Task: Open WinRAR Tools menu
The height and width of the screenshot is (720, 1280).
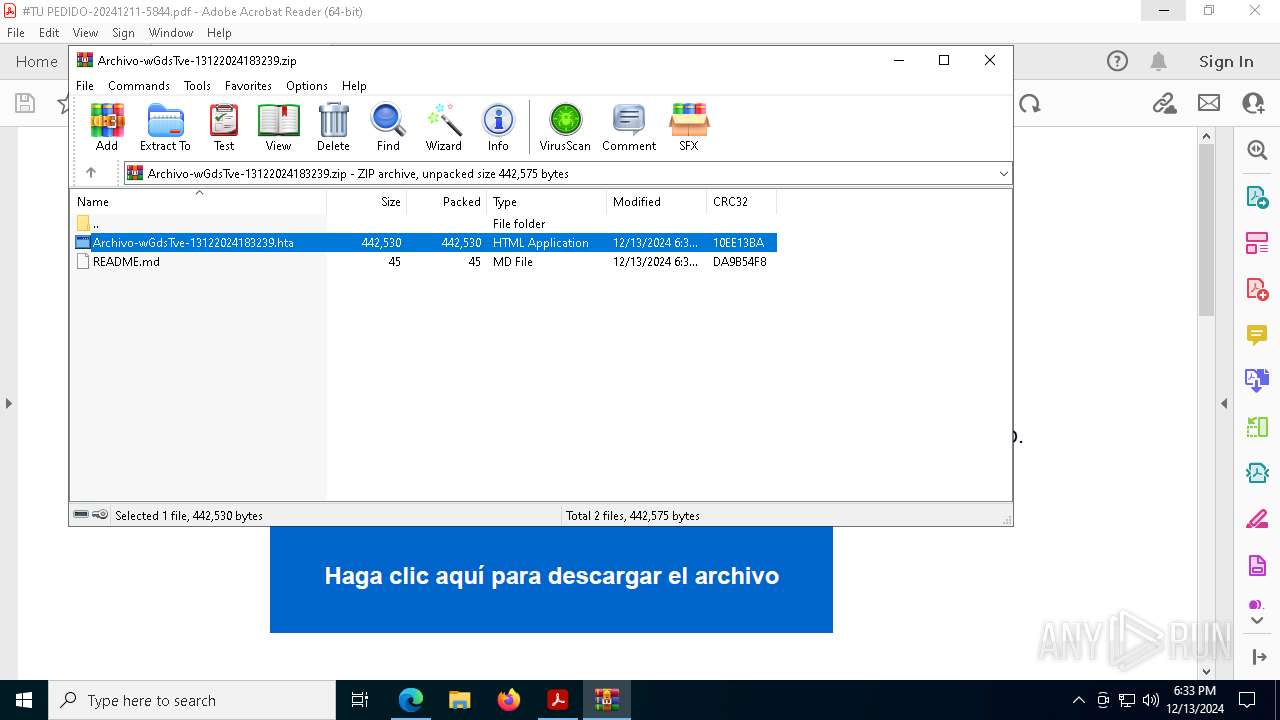Action: [x=197, y=86]
